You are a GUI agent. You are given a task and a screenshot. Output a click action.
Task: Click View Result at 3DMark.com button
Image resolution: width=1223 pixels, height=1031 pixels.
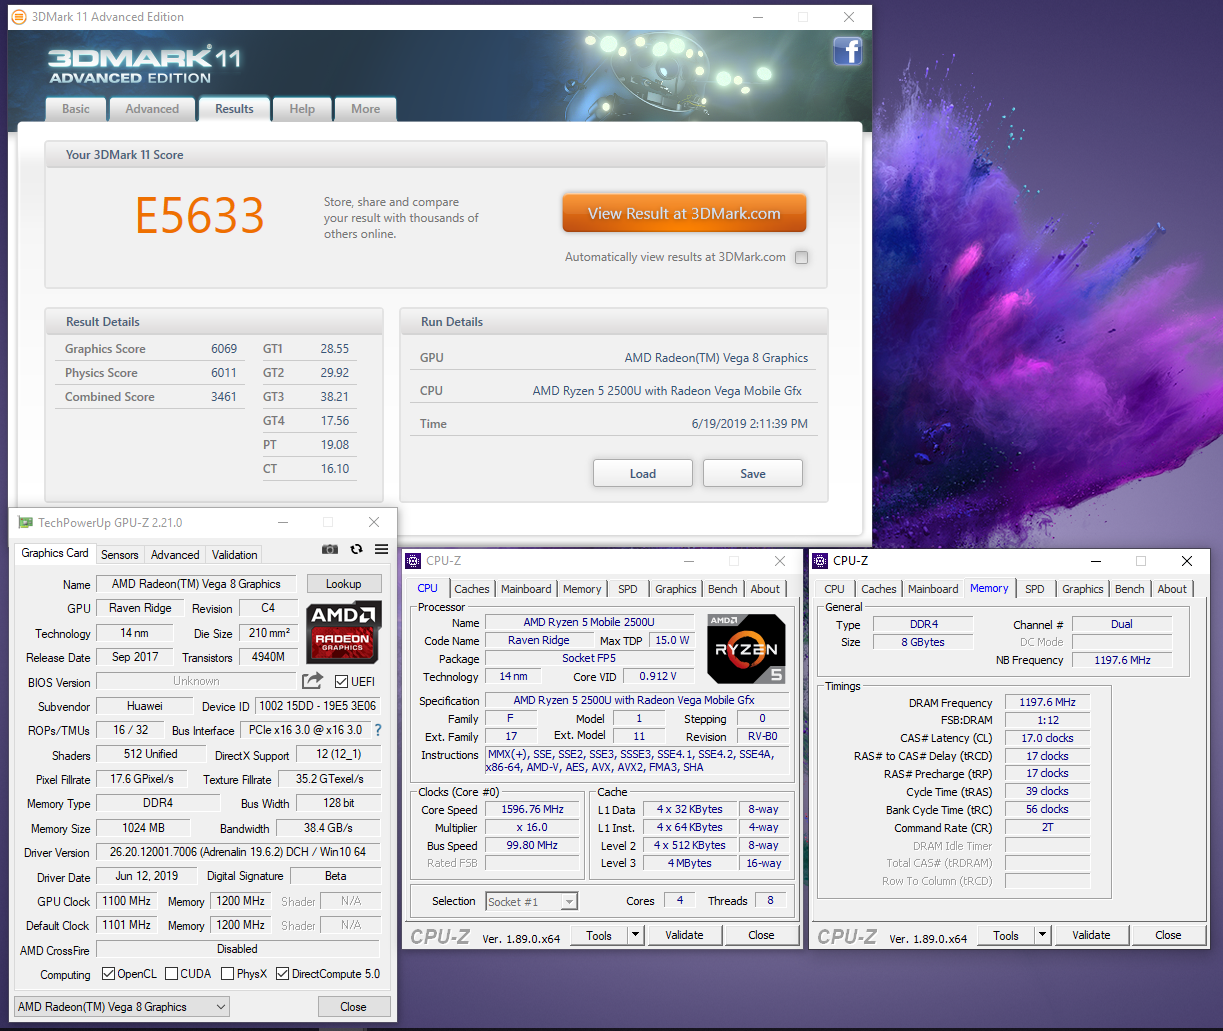(x=684, y=213)
